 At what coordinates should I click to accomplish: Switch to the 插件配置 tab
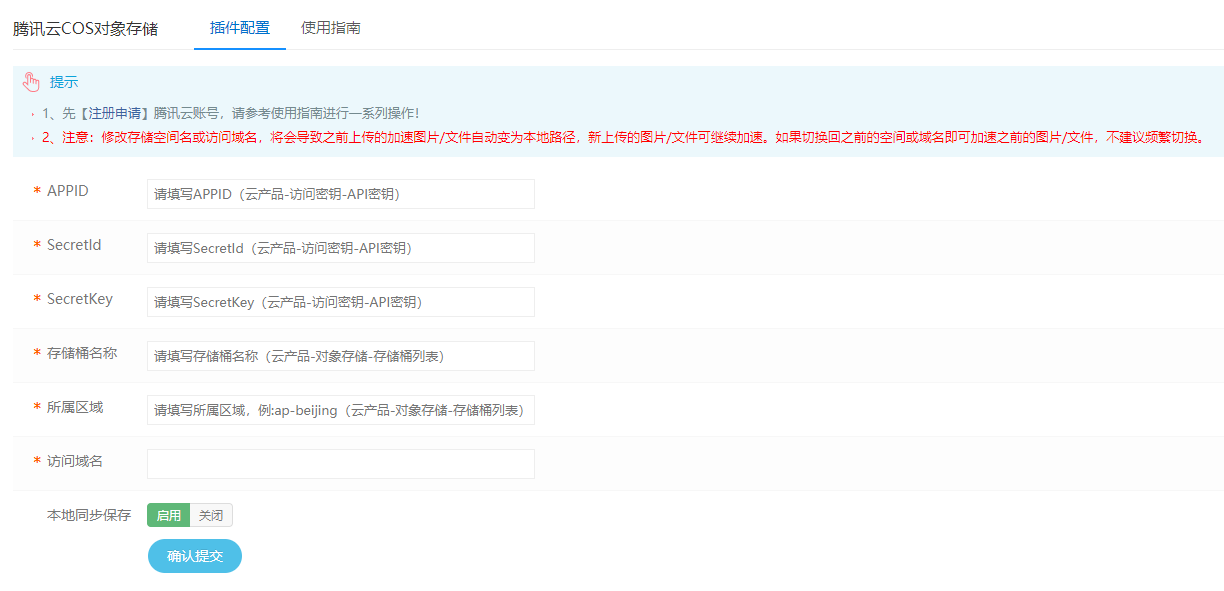click(240, 28)
